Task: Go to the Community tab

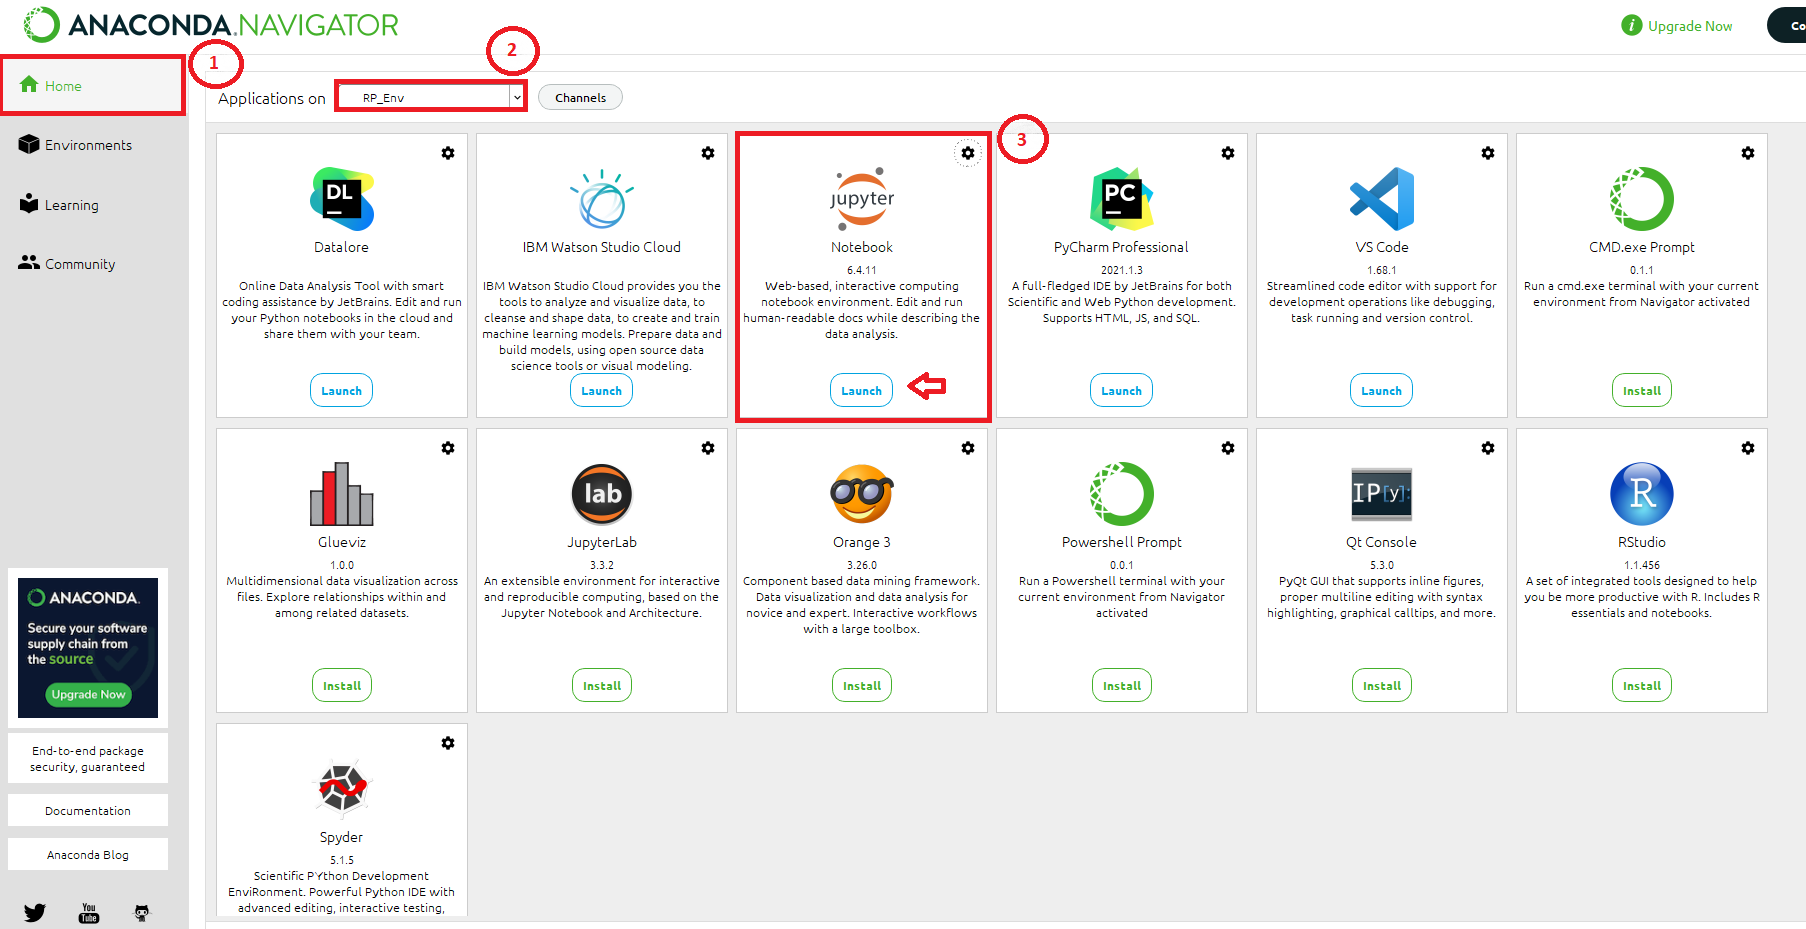Action: [80, 264]
